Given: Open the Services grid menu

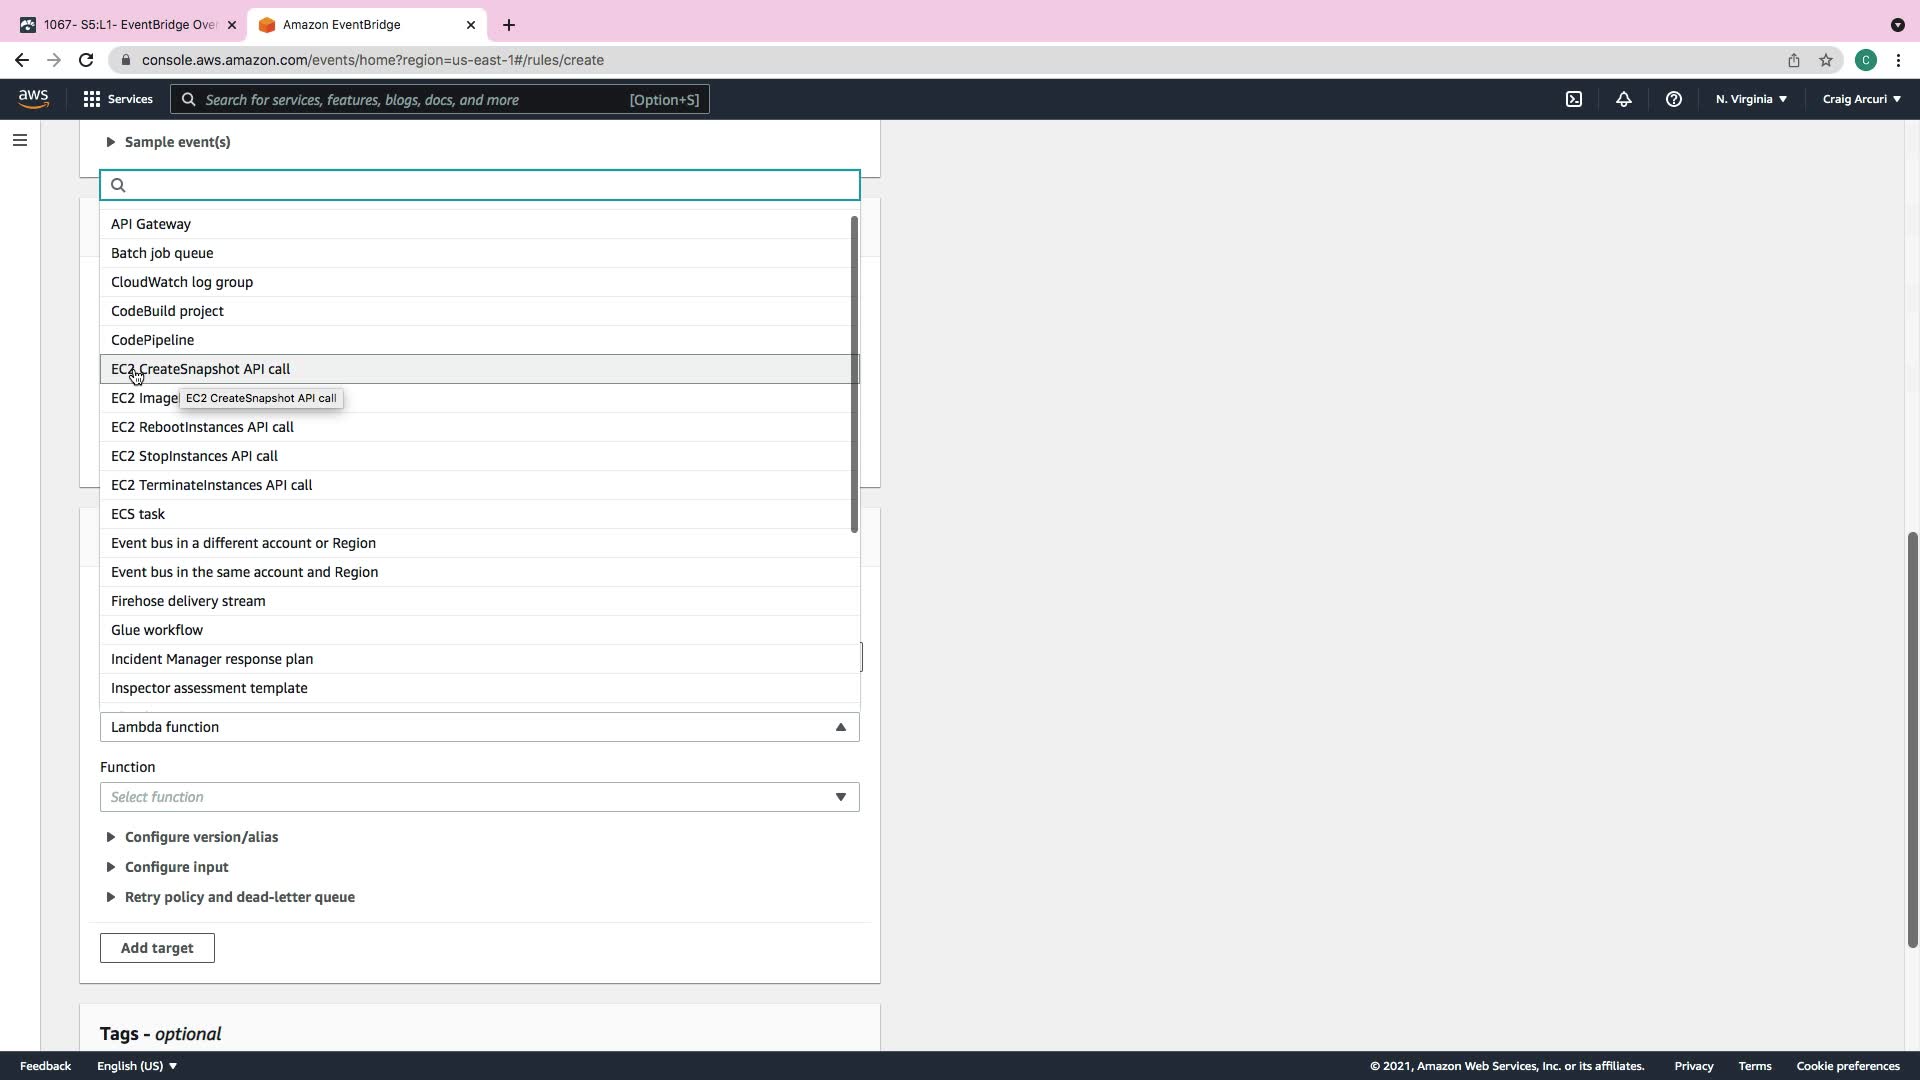Looking at the screenshot, I should coord(118,99).
